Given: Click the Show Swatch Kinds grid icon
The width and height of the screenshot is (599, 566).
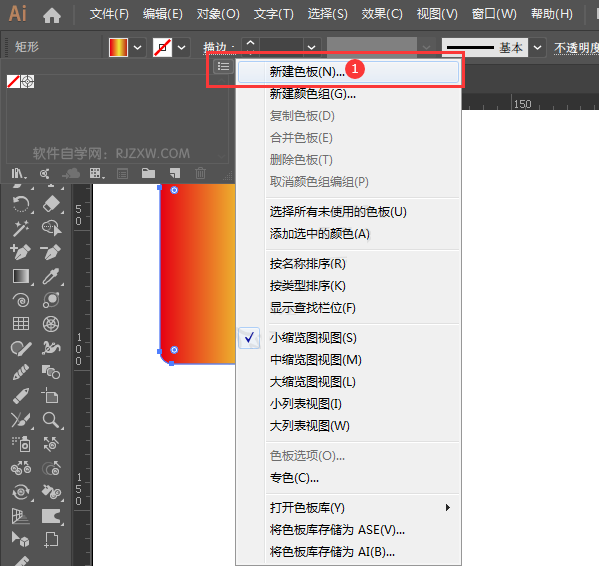Looking at the screenshot, I should coord(97,174).
